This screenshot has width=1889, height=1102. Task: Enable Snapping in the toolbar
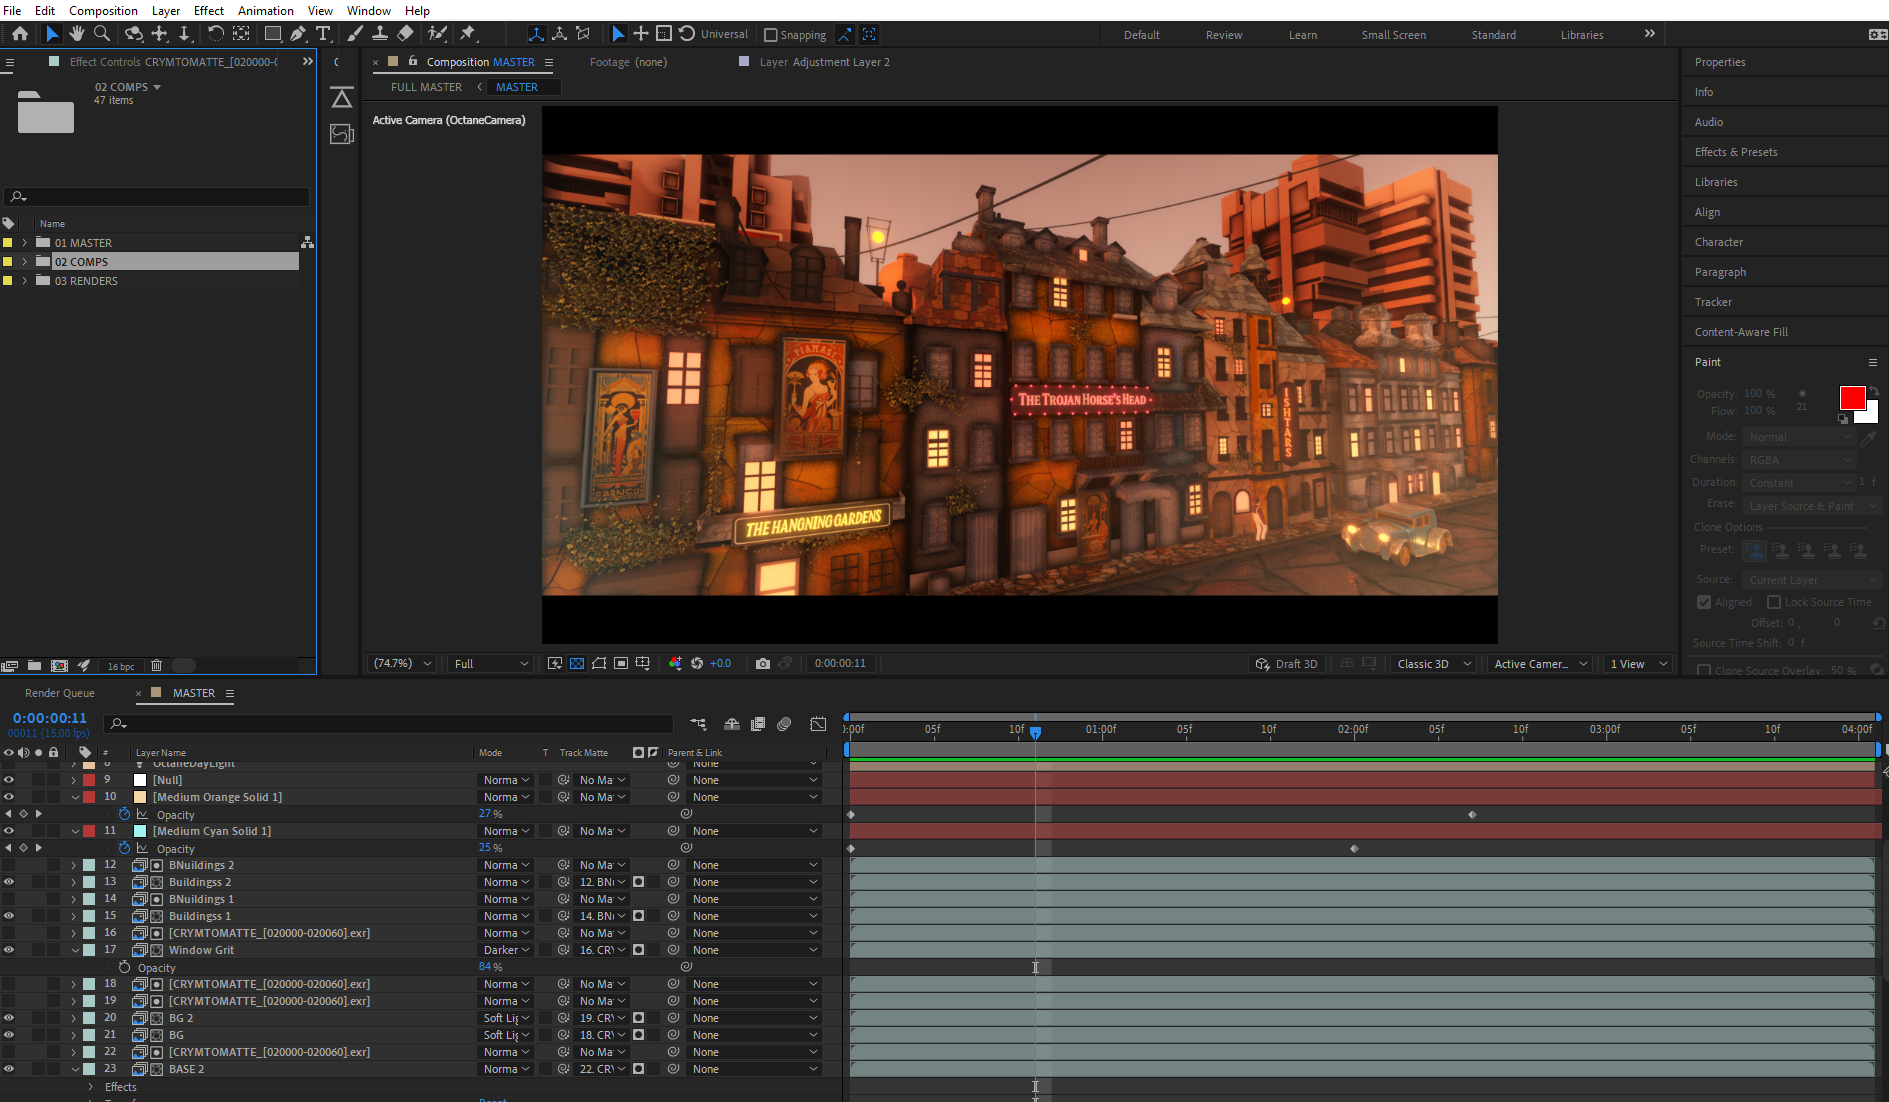click(770, 34)
